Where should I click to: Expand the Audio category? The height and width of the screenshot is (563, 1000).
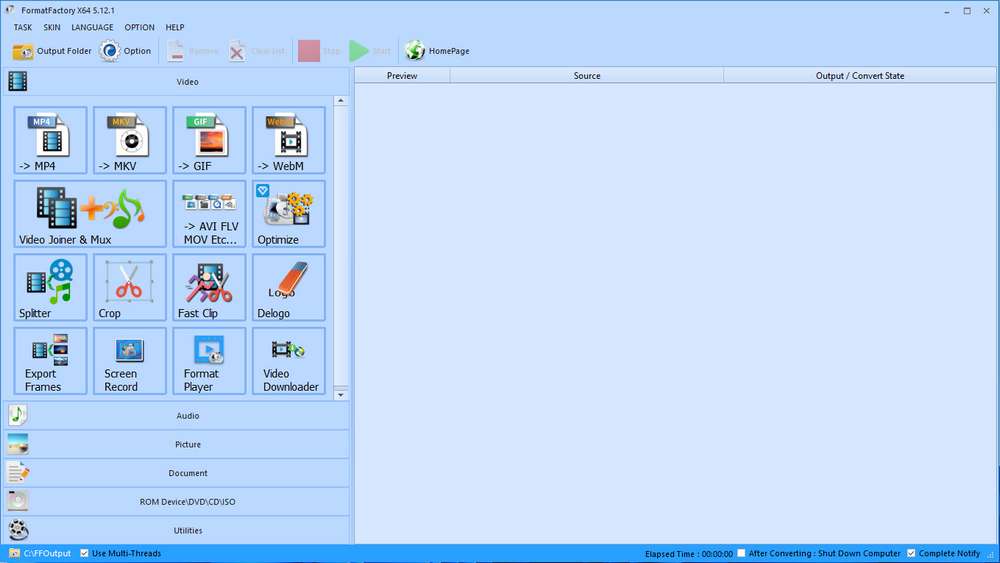coord(177,416)
